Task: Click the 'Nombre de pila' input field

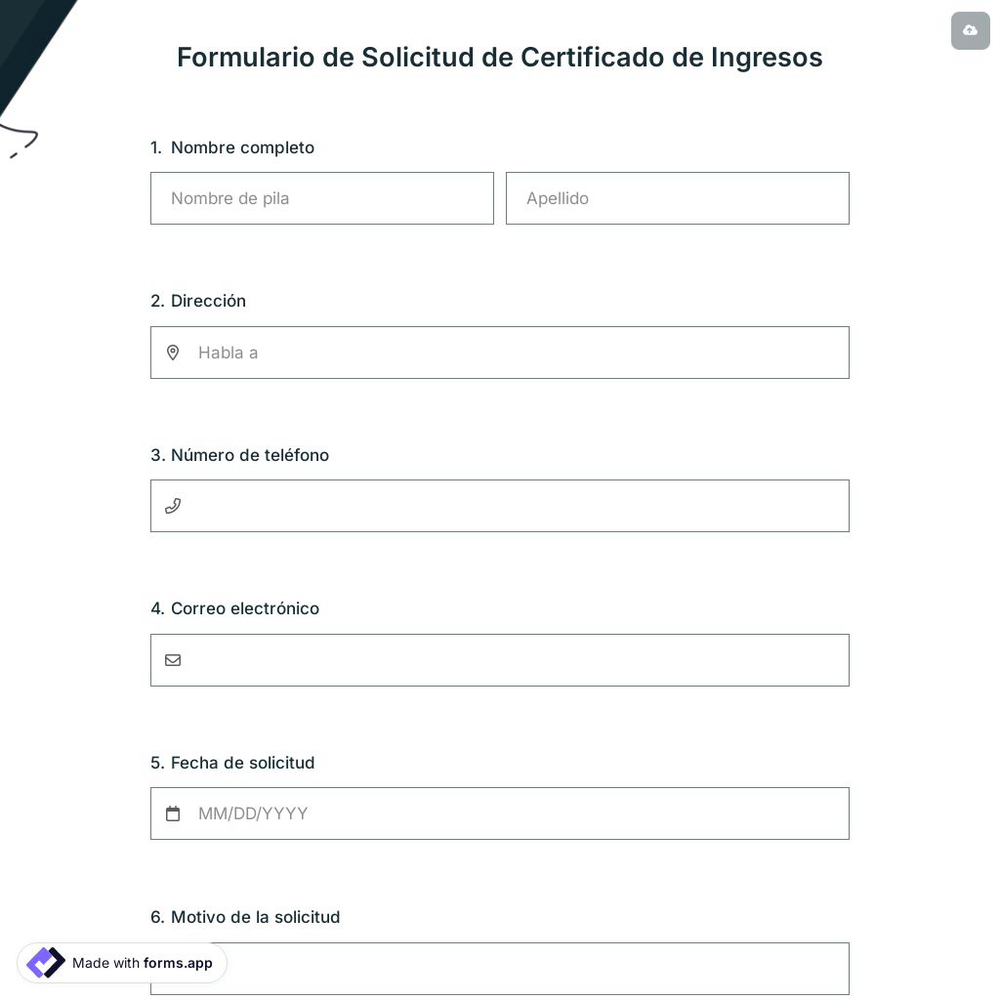Action: [x=322, y=198]
